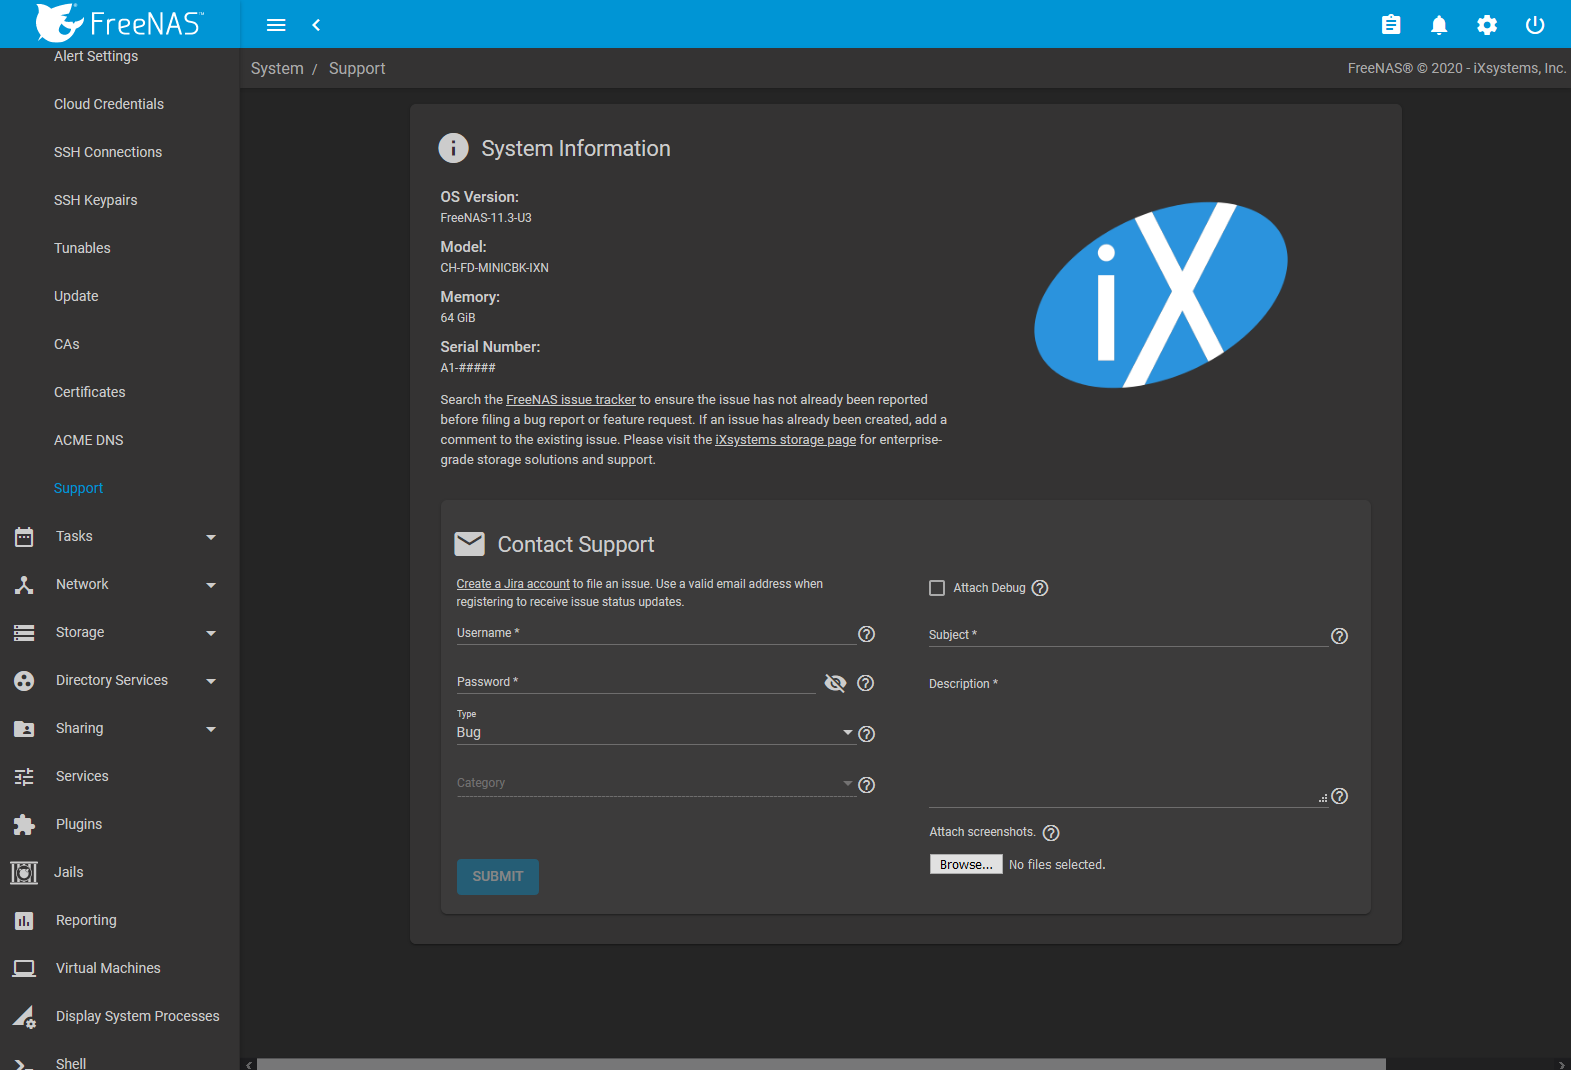1571x1070 pixels.
Task: Click the Storage icon in sidebar
Action: (x=24, y=633)
